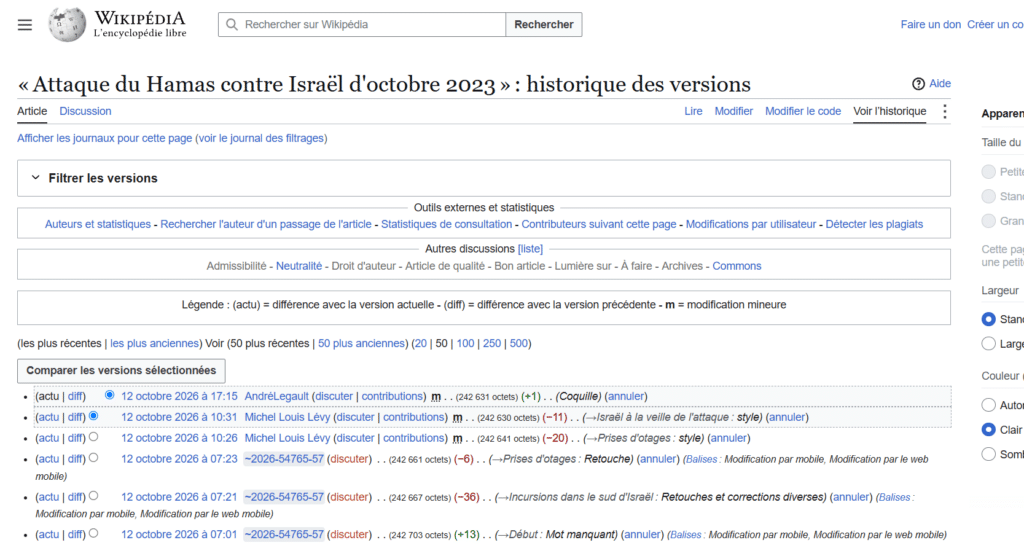
Task: Show 500 revisions per page
Action: point(519,344)
